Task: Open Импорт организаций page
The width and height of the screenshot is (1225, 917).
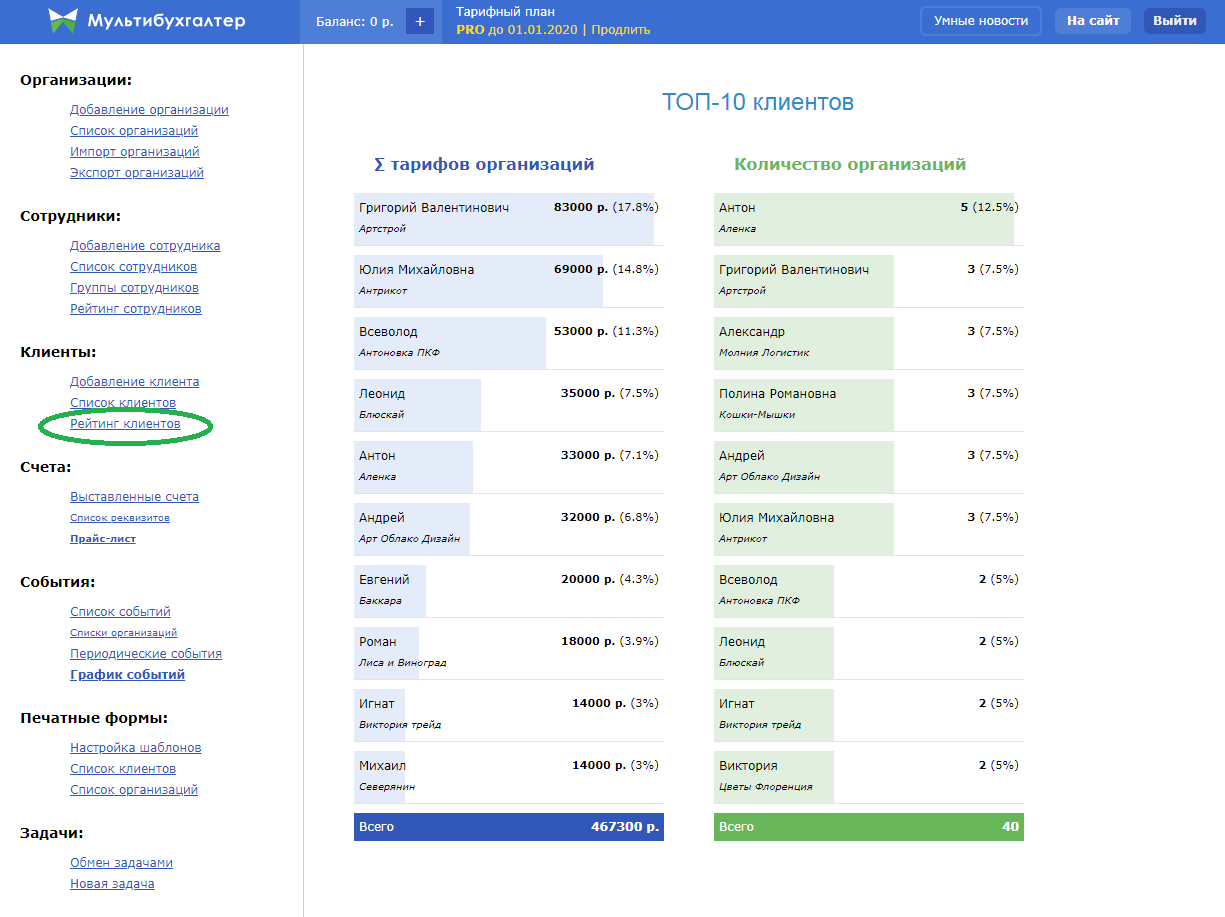Action: pyautogui.click(x=134, y=152)
